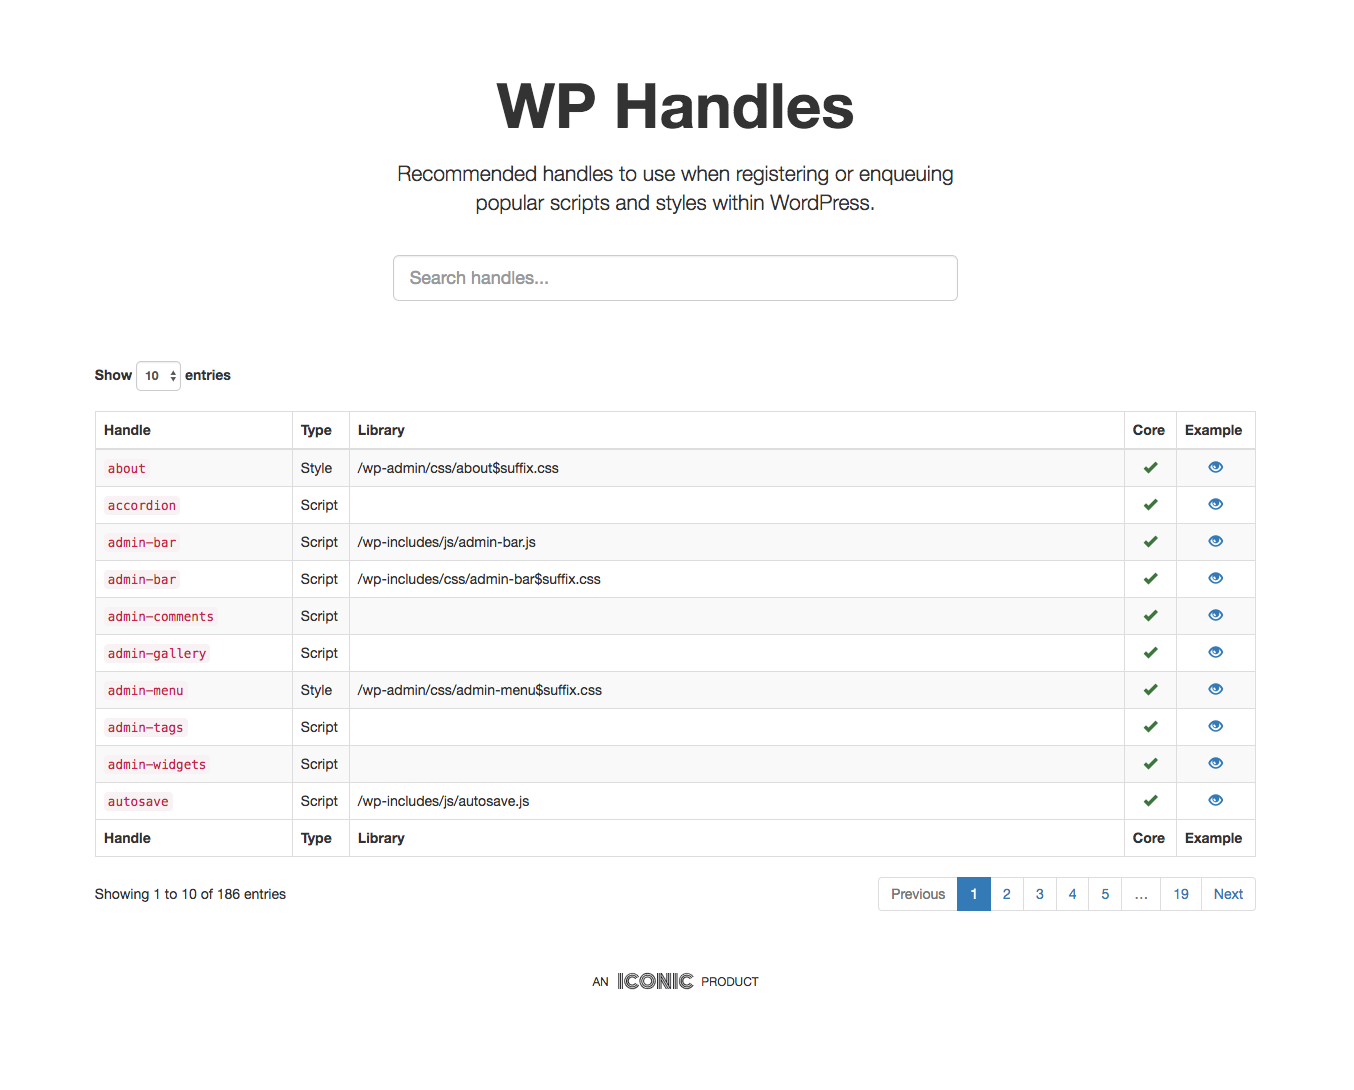View the example for admin-bar script
1354x1090 pixels.
click(1215, 541)
